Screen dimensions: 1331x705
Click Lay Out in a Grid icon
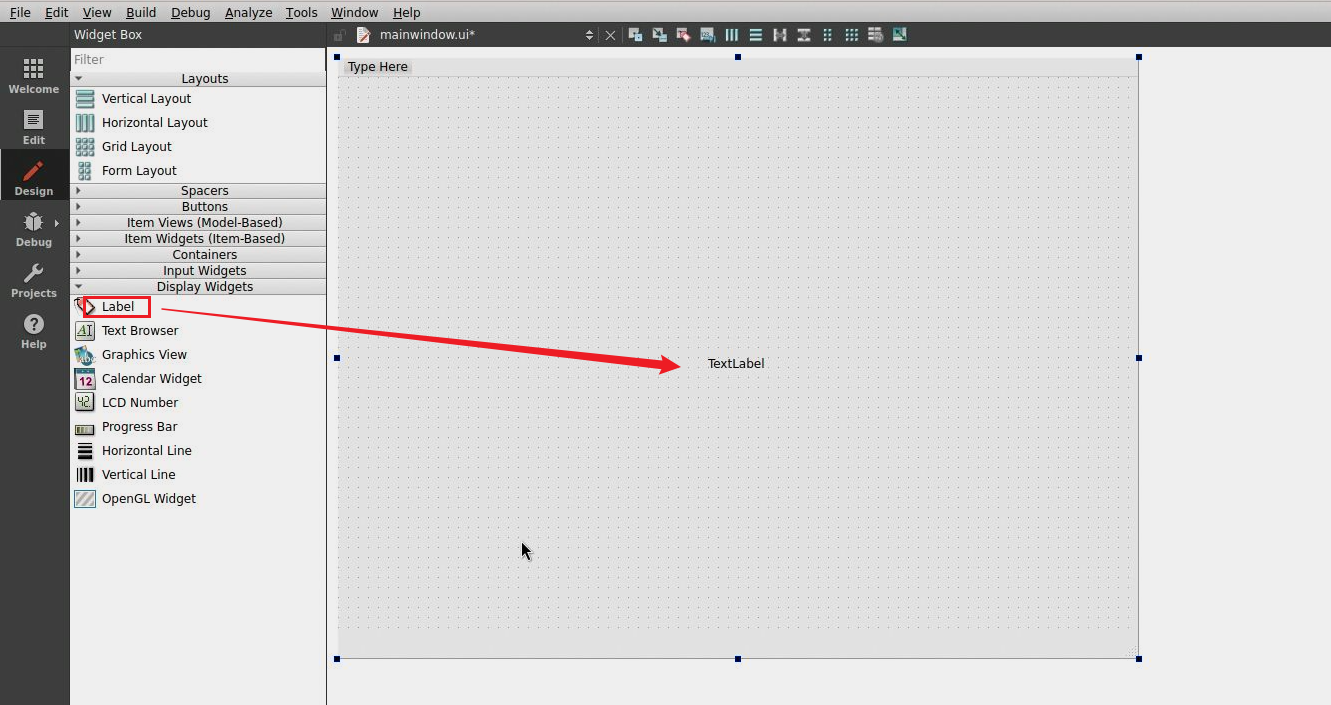click(x=852, y=35)
